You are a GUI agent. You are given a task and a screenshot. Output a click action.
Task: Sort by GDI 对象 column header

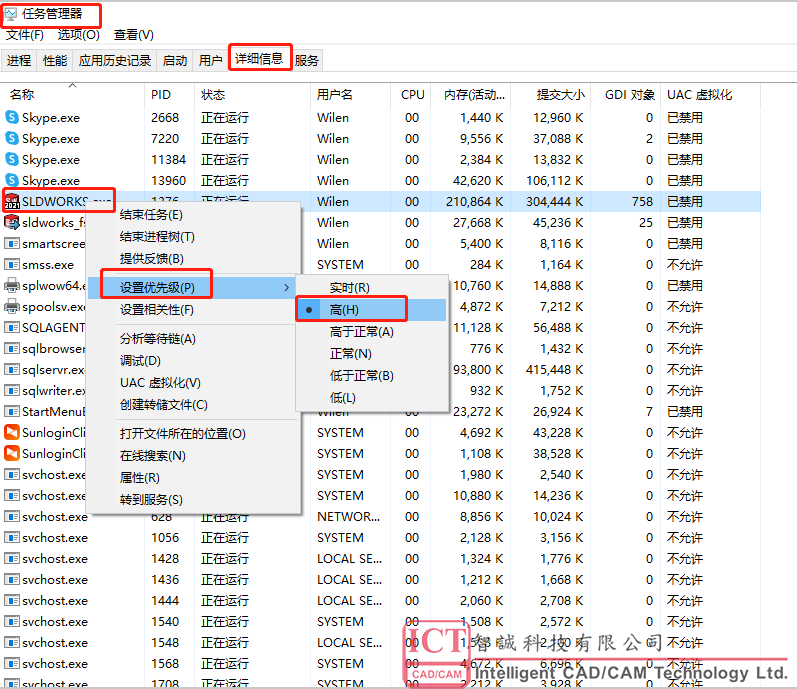click(x=626, y=95)
